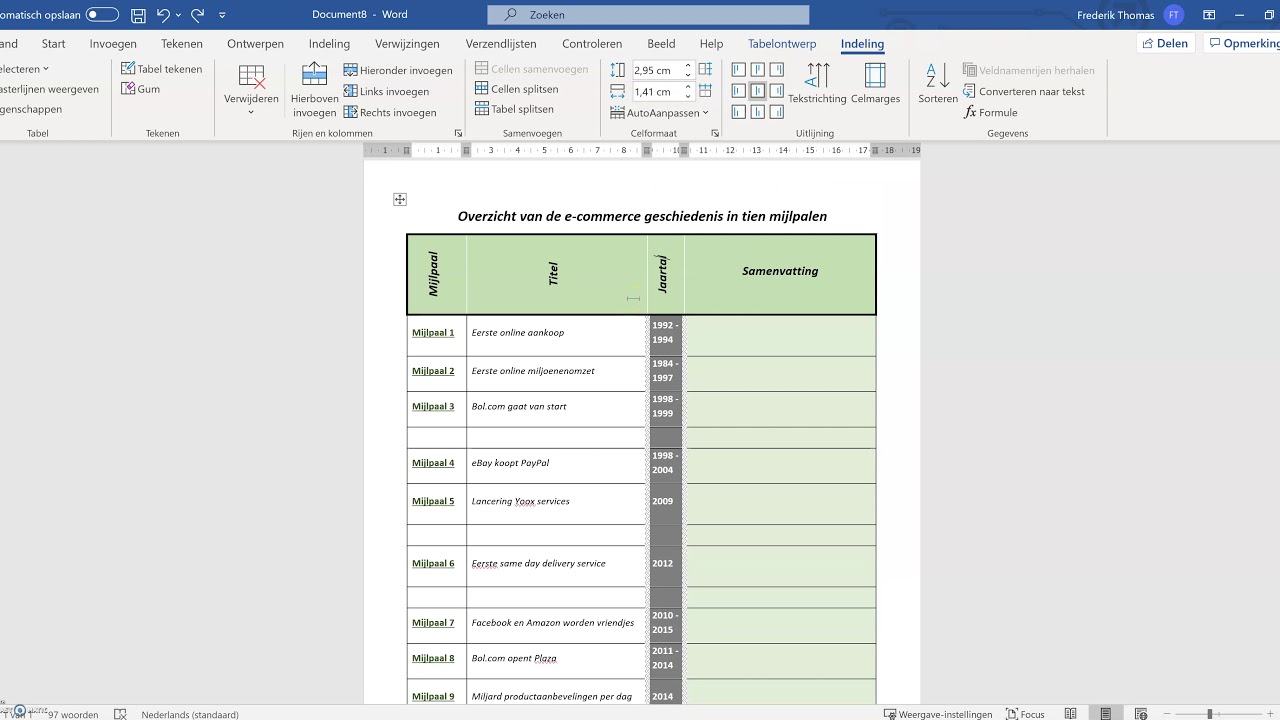Click the distribute rows evenly icon
The width and height of the screenshot is (1280, 720).
point(705,69)
